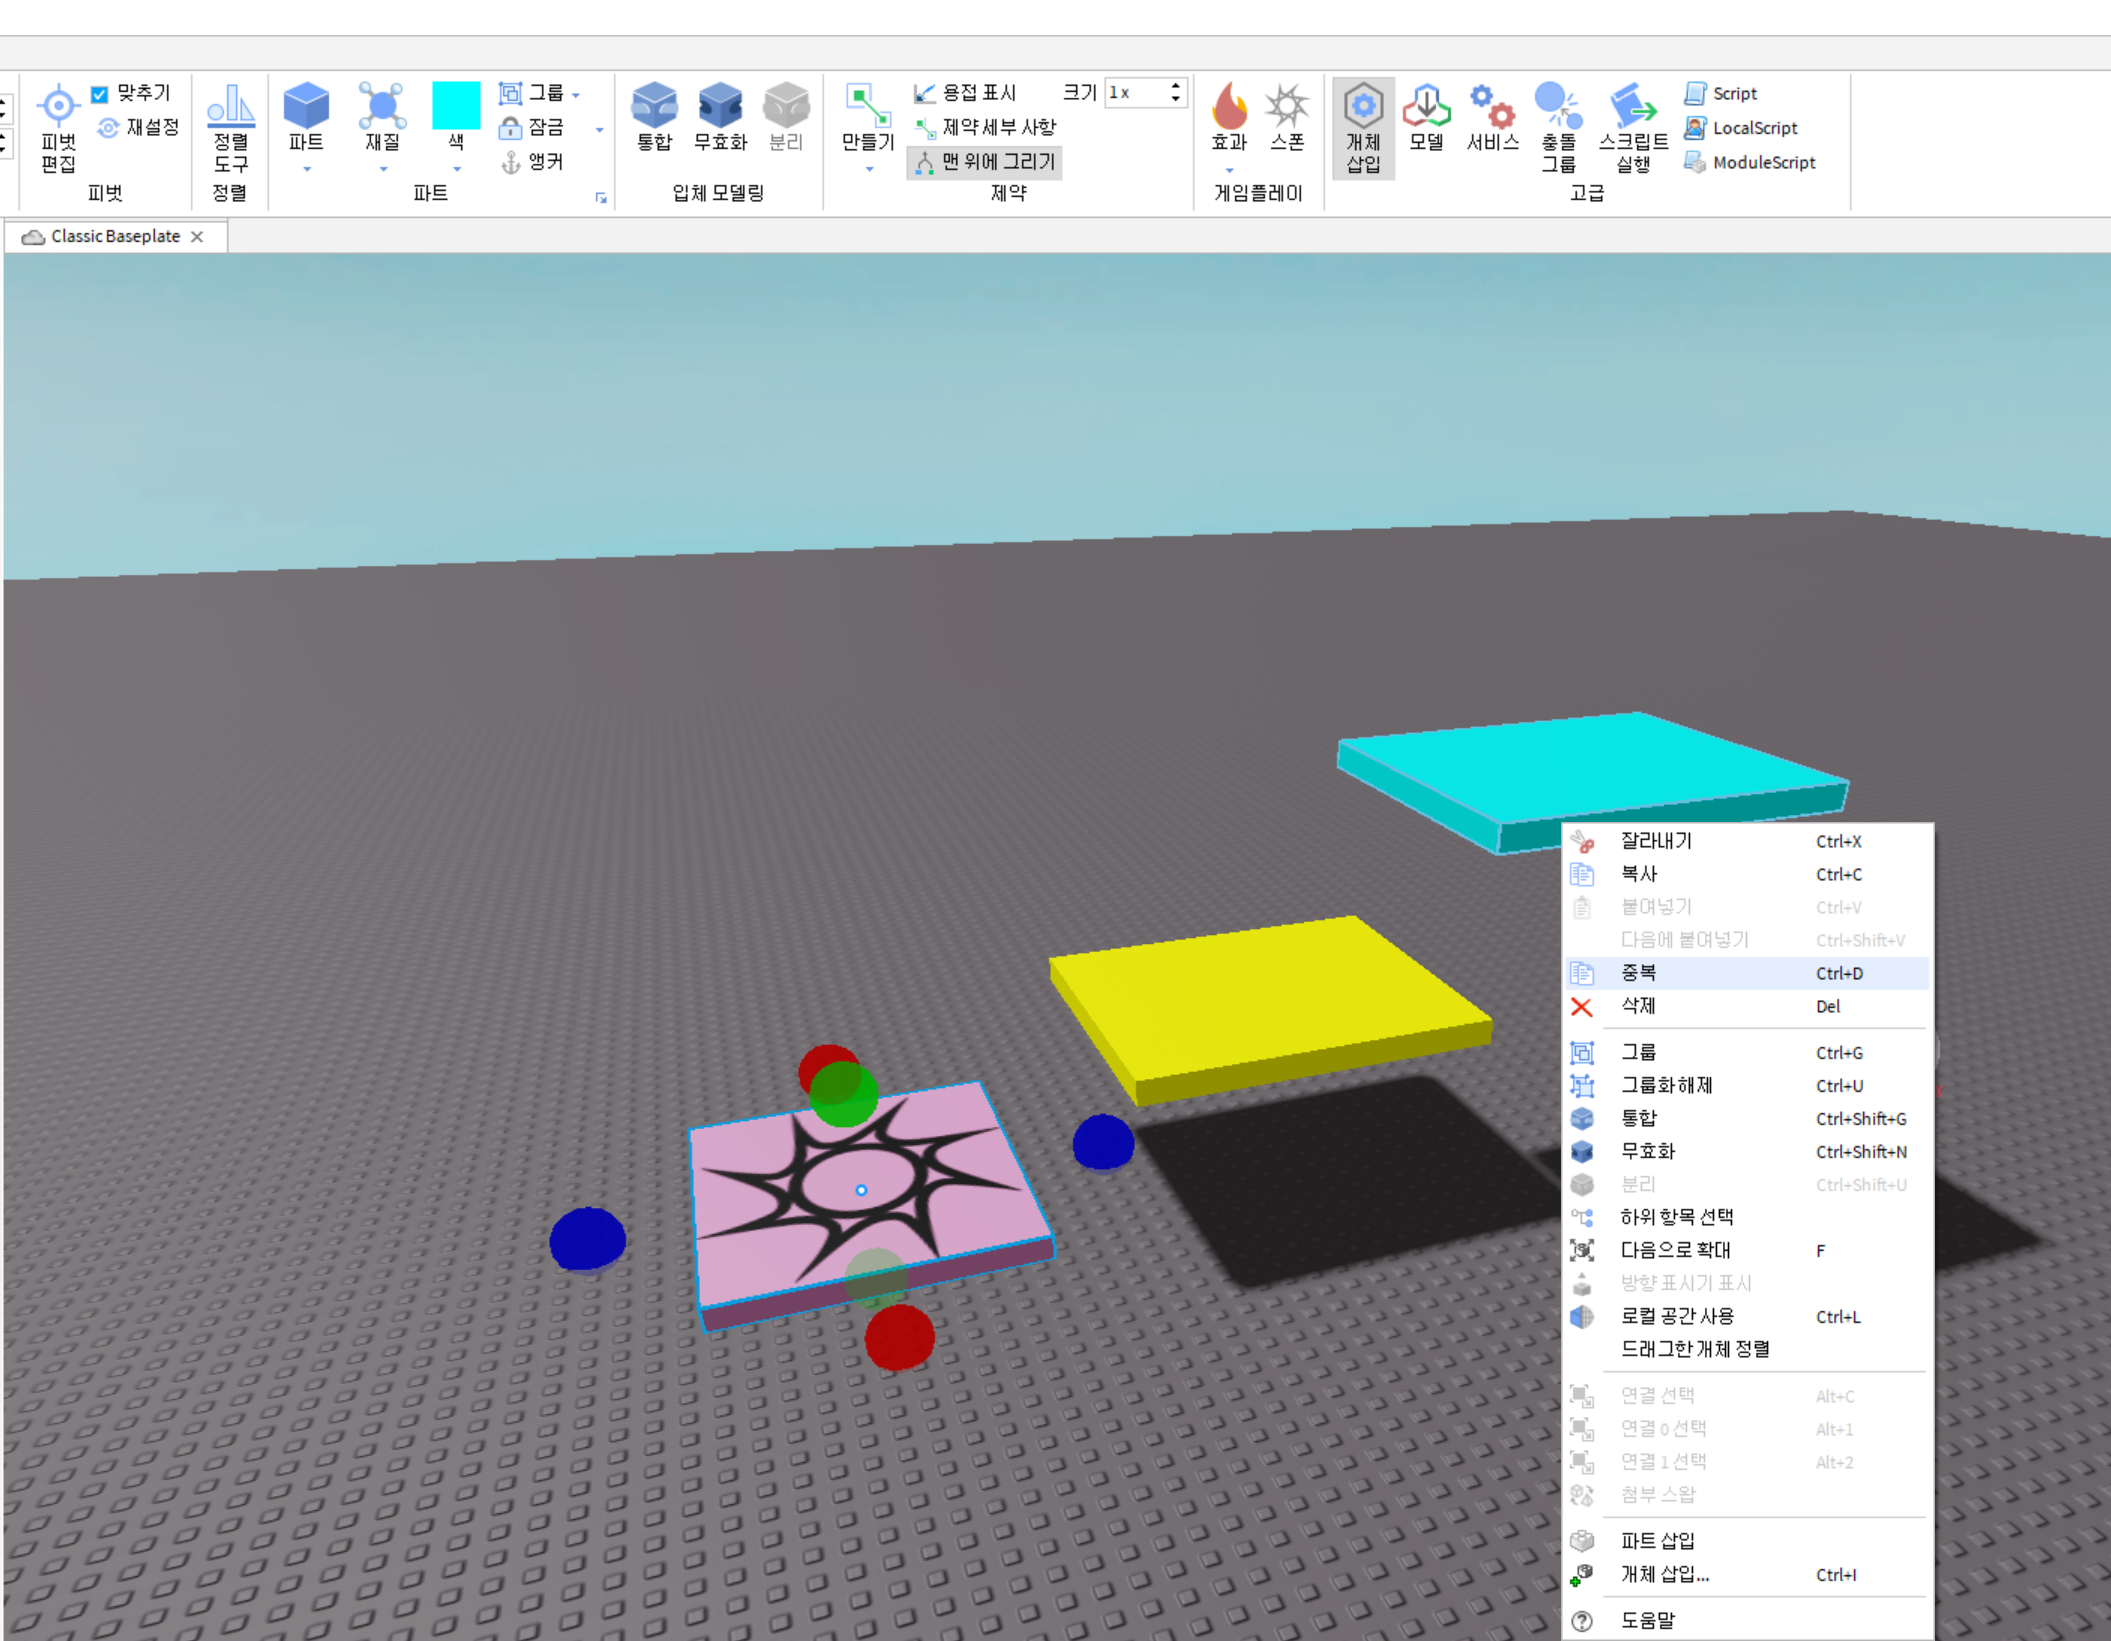The image size is (2111, 1641).
Task: Select Delete (삭제) in context menu
Action: coord(1638,1006)
